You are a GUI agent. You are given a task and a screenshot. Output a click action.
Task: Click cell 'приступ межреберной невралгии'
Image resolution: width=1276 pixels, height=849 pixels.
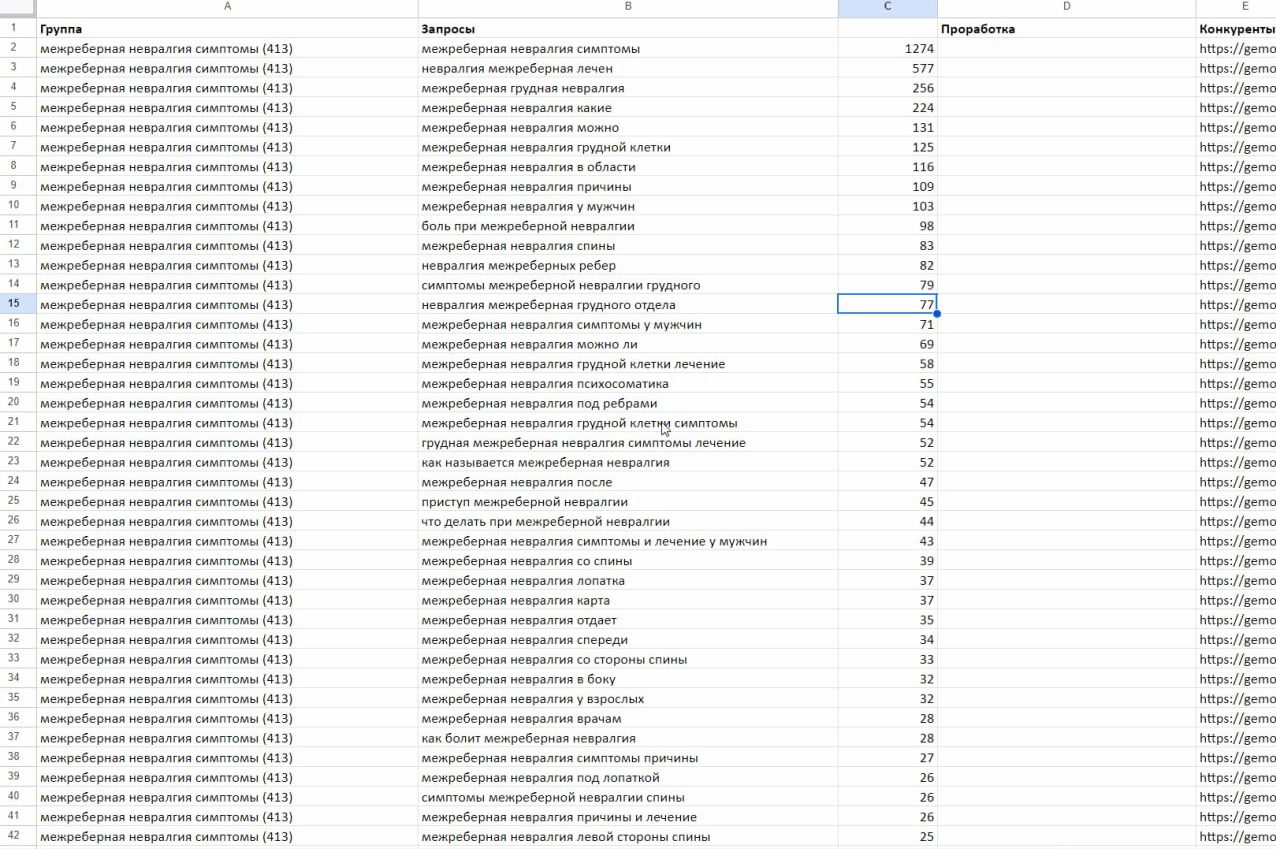pyautogui.click(x=628, y=501)
